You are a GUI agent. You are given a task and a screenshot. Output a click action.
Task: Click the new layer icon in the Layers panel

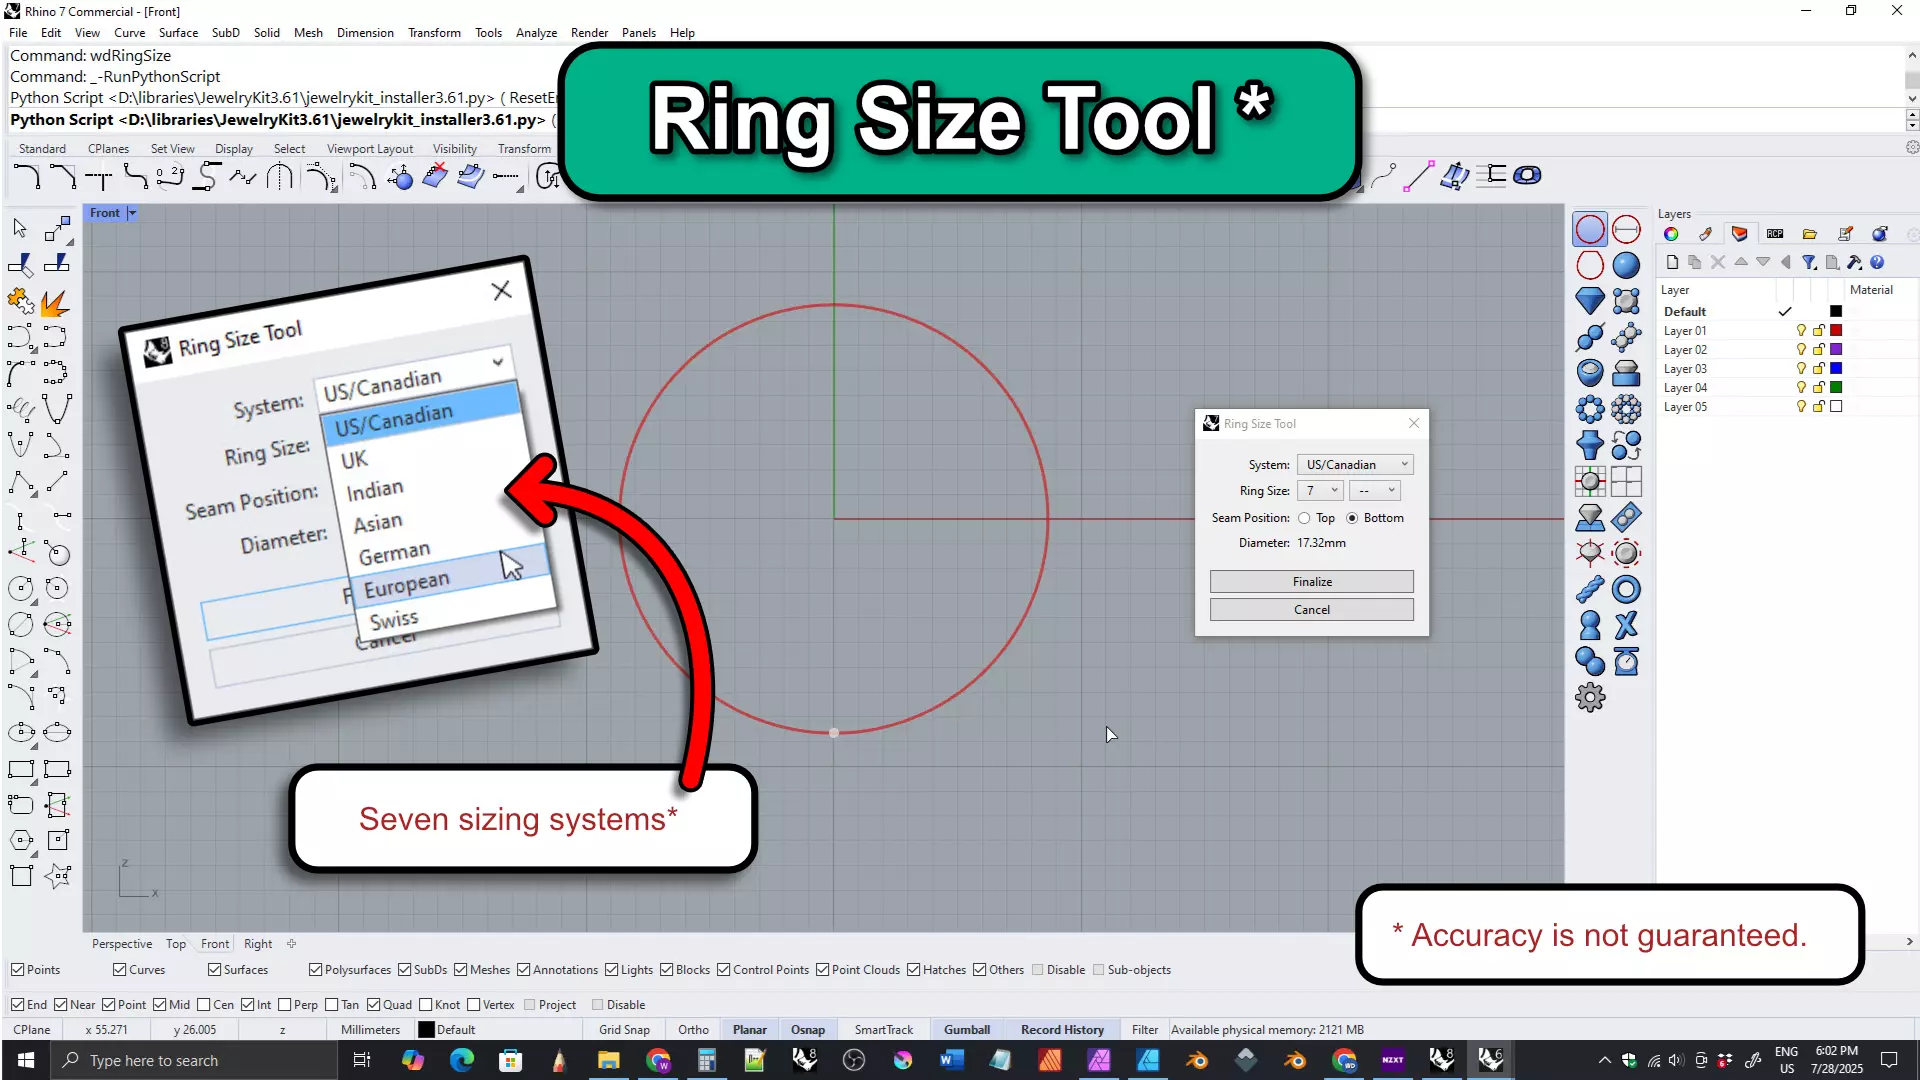click(1672, 262)
